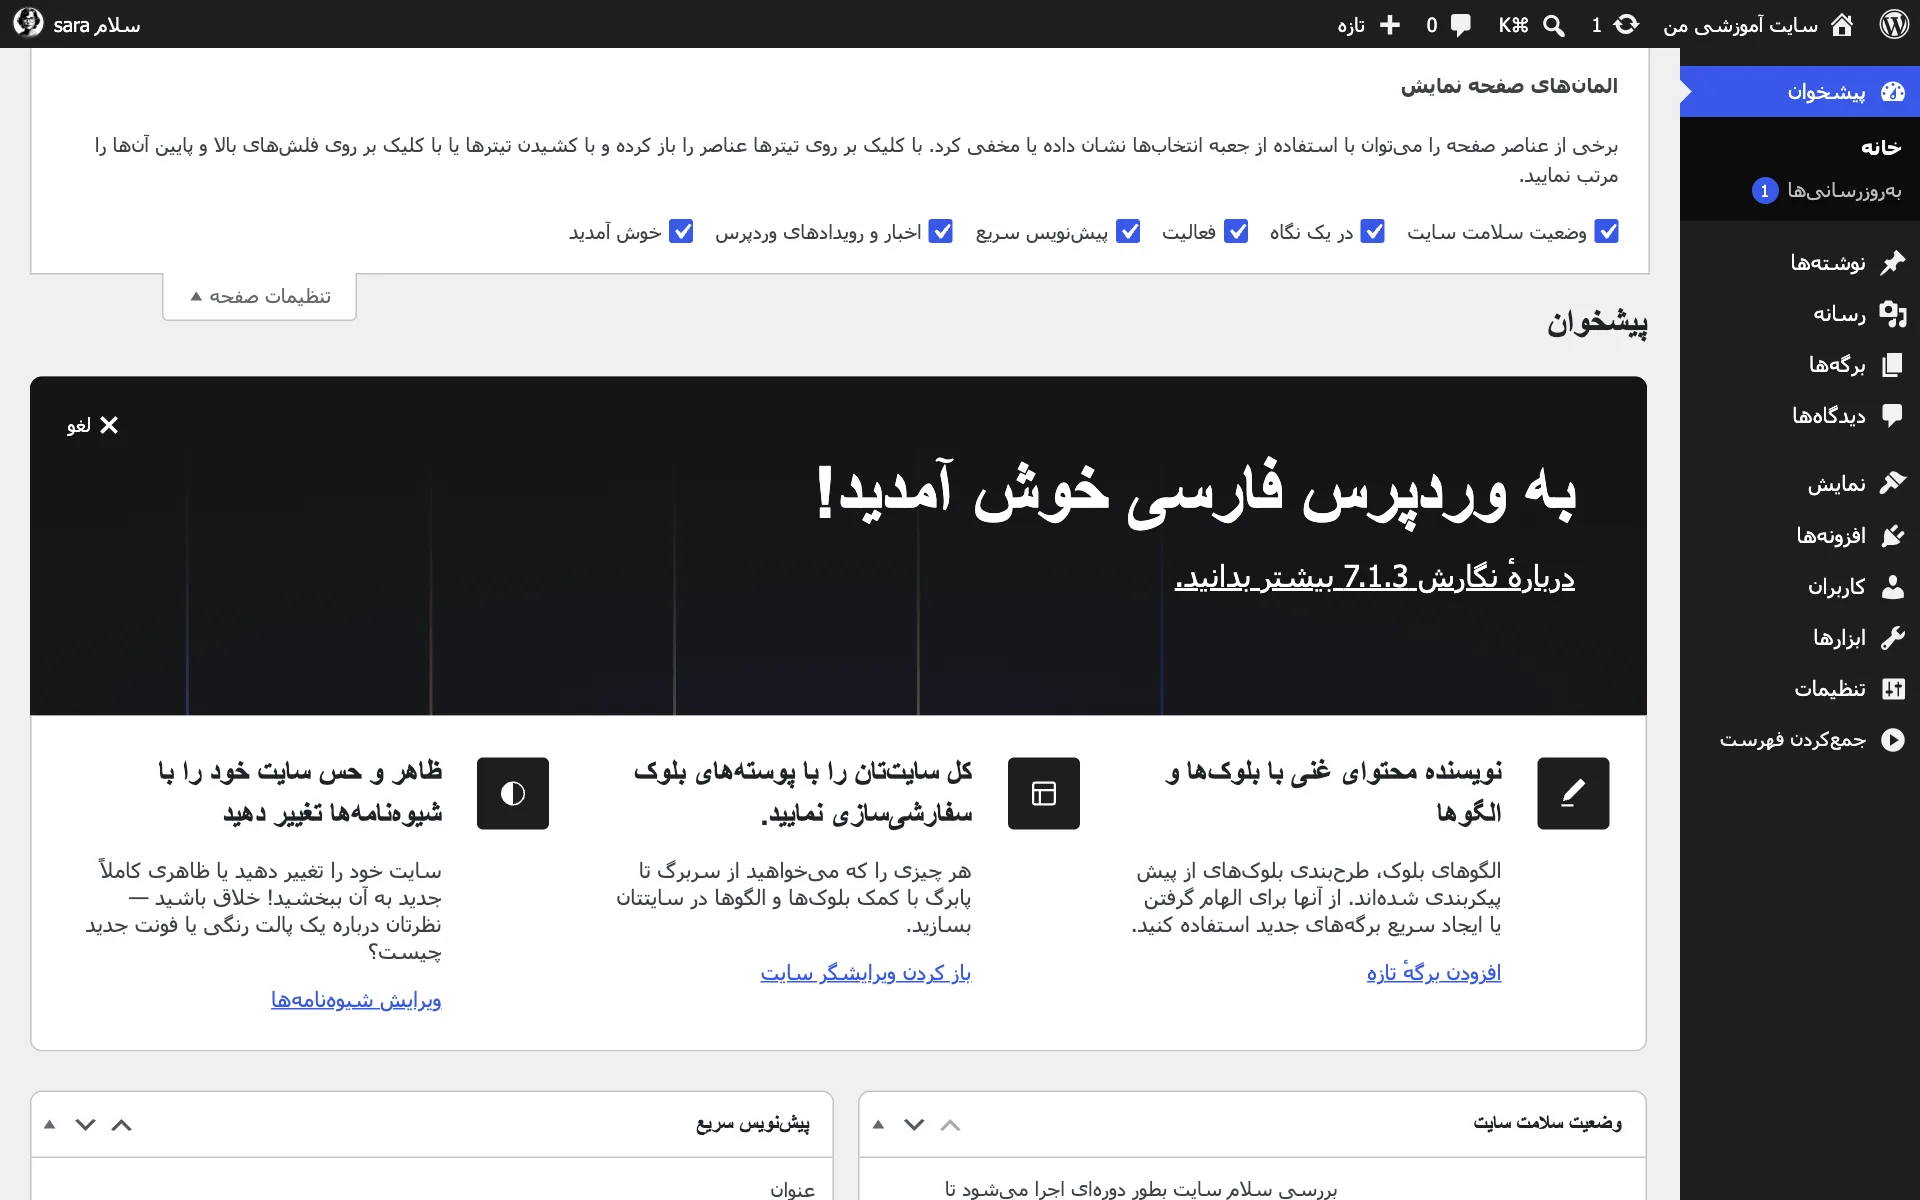Image resolution: width=1920 pixels, height=1200 pixels.
Task: Click the media icon for رسانه
Action: (x=1893, y=314)
